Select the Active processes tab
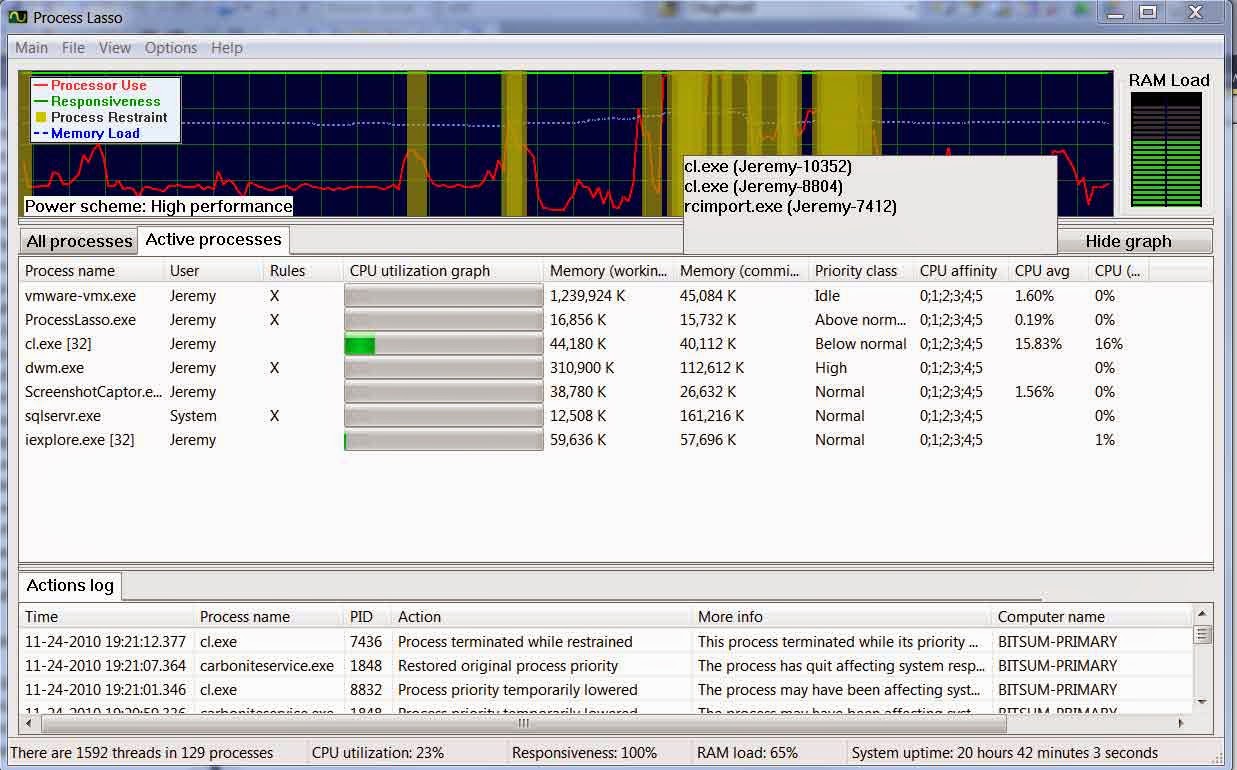Viewport: 1237px width, 770px height. click(x=213, y=240)
